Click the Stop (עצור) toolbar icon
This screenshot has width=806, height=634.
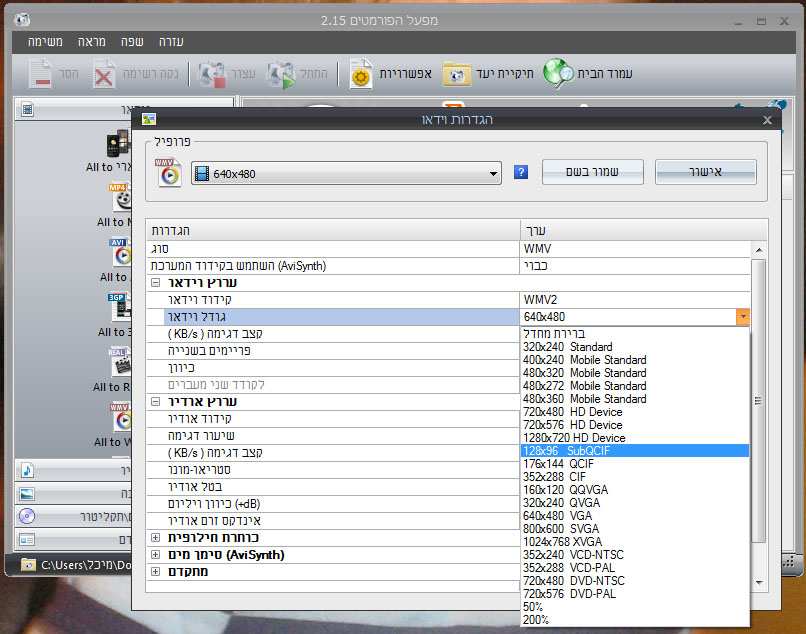(x=212, y=74)
